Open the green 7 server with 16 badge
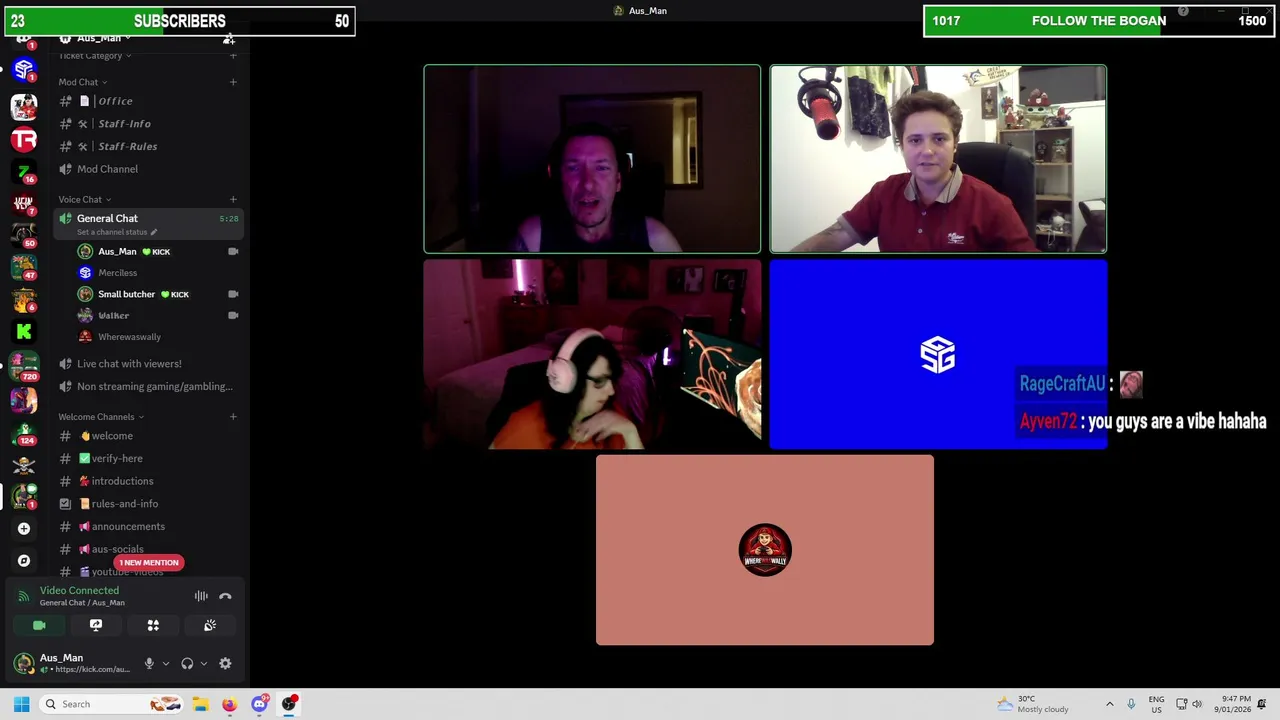This screenshot has width=1280, height=720. click(x=24, y=172)
